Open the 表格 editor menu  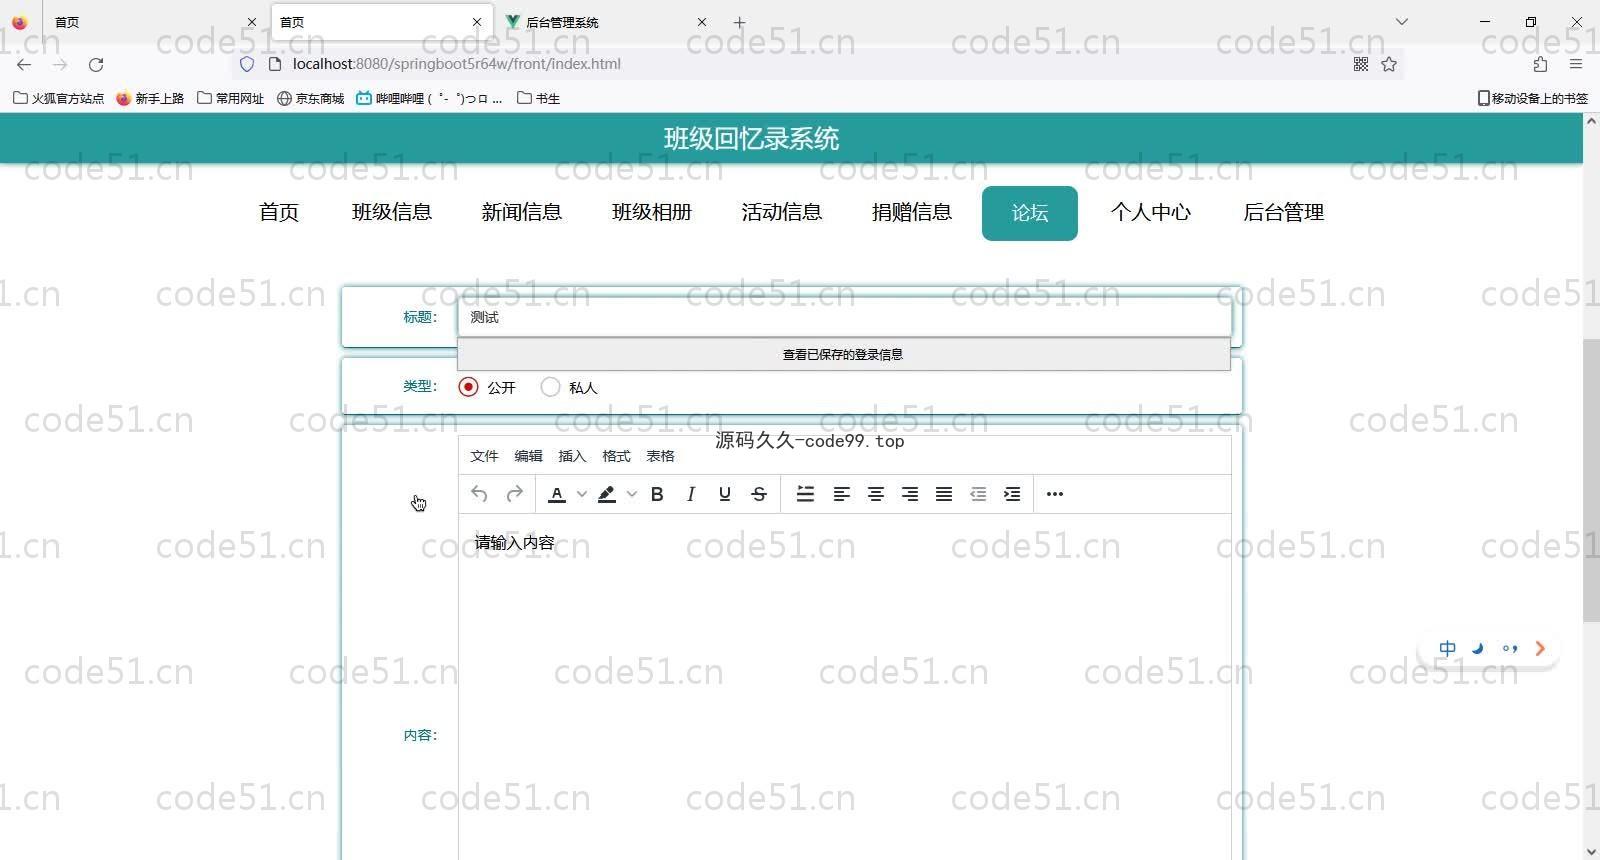pos(660,456)
